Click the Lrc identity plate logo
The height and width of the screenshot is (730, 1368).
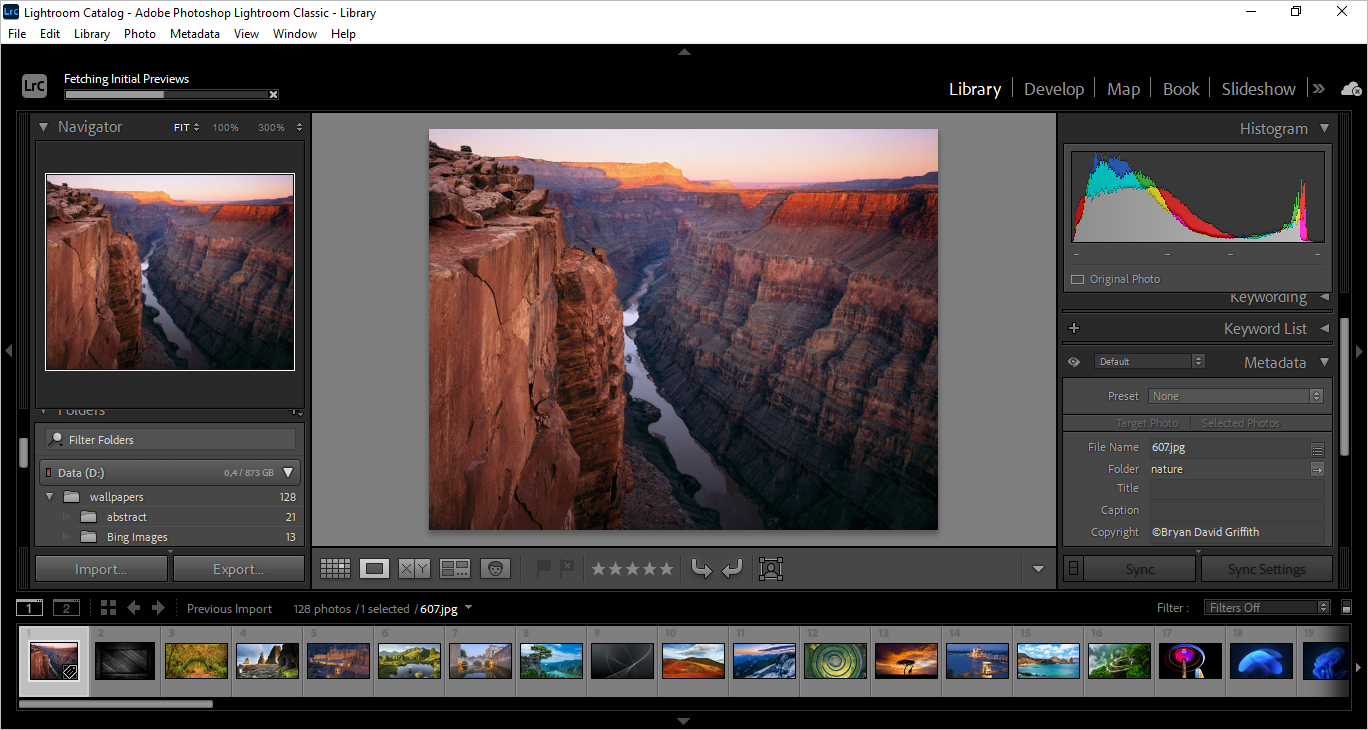click(34, 86)
